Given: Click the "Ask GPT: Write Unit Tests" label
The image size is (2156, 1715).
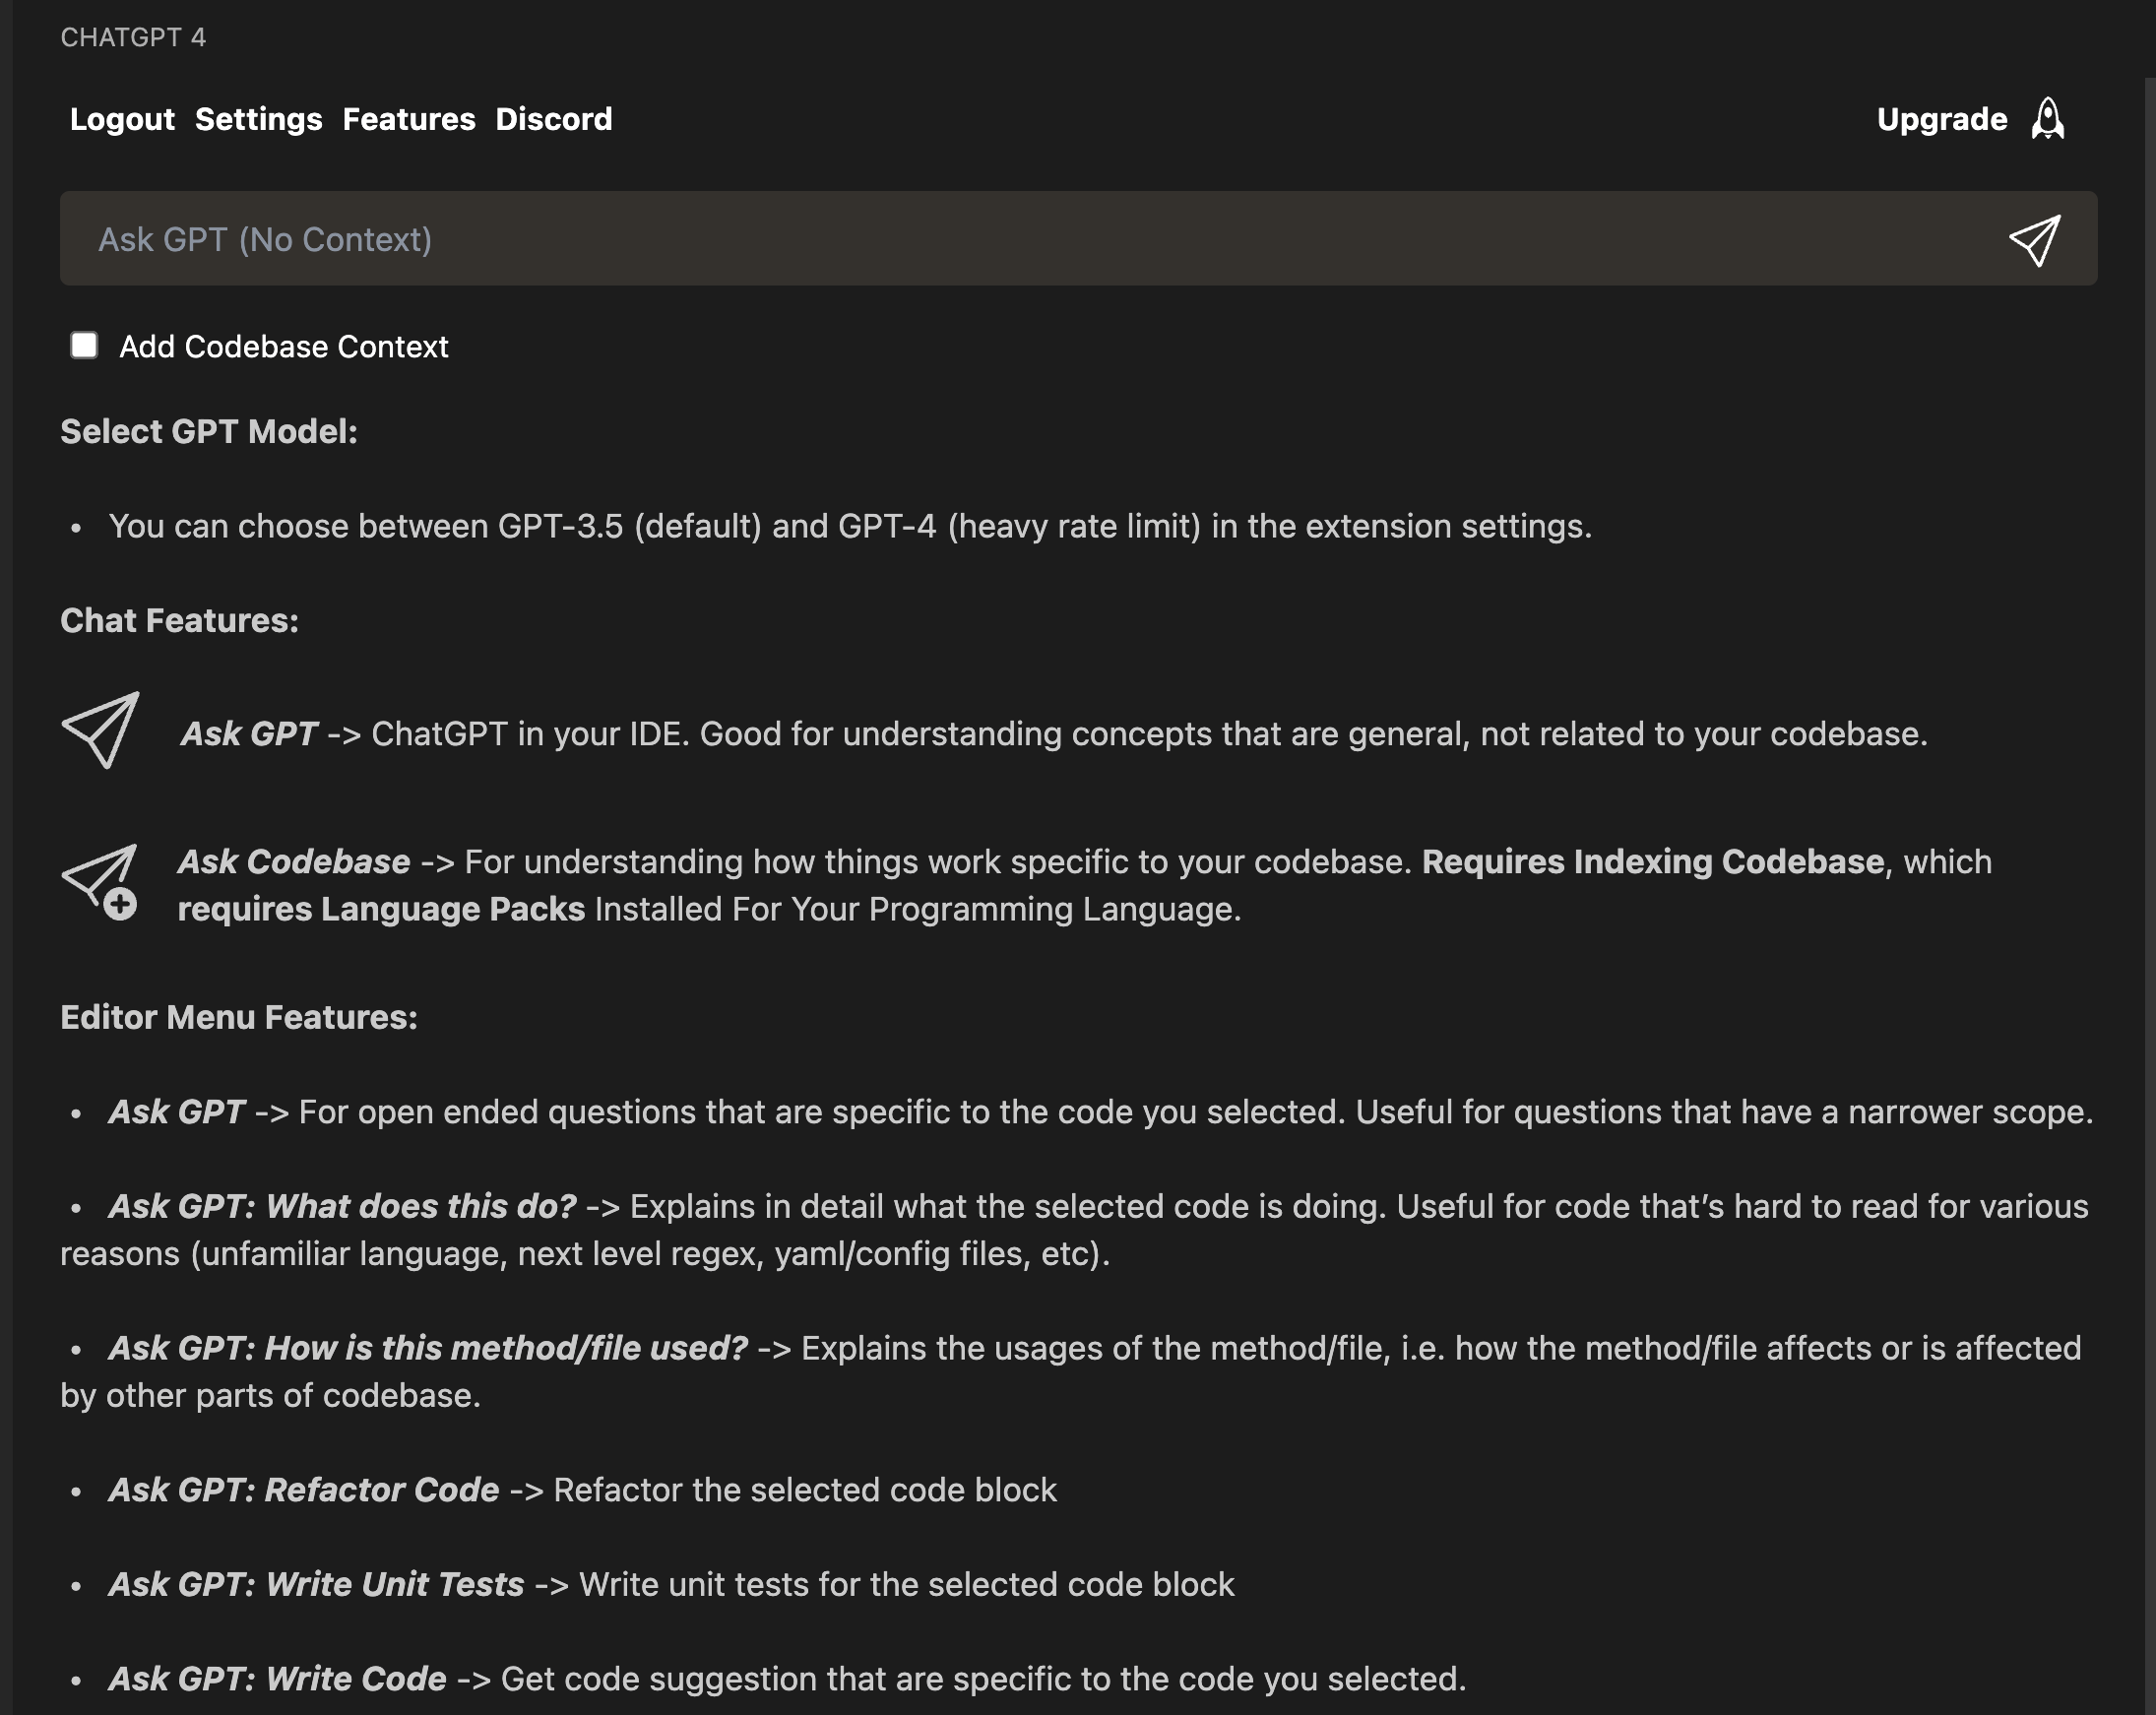Looking at the screenshot, I should 316,1584.
